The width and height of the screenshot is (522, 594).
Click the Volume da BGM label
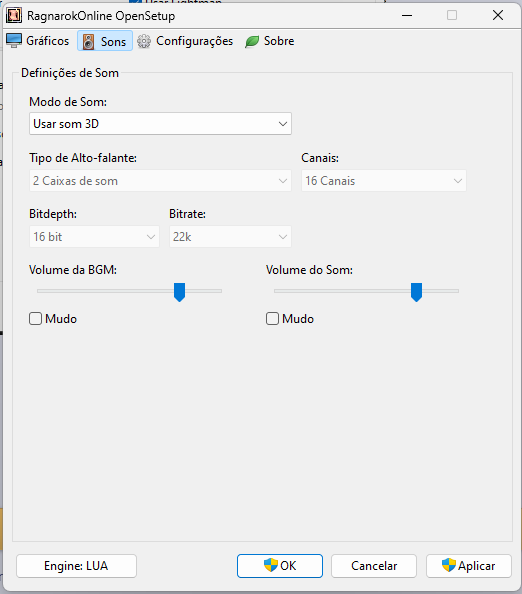[73, 270]
